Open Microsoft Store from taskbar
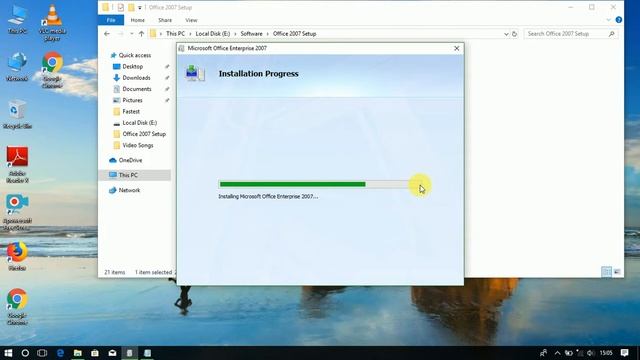This screenshot has width=640, height=360. (x=95, y=353)
